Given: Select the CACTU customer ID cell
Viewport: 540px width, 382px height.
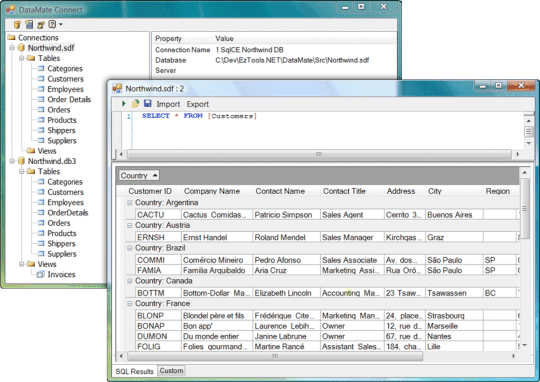Looking at the screenshot, I should [158, 215].
